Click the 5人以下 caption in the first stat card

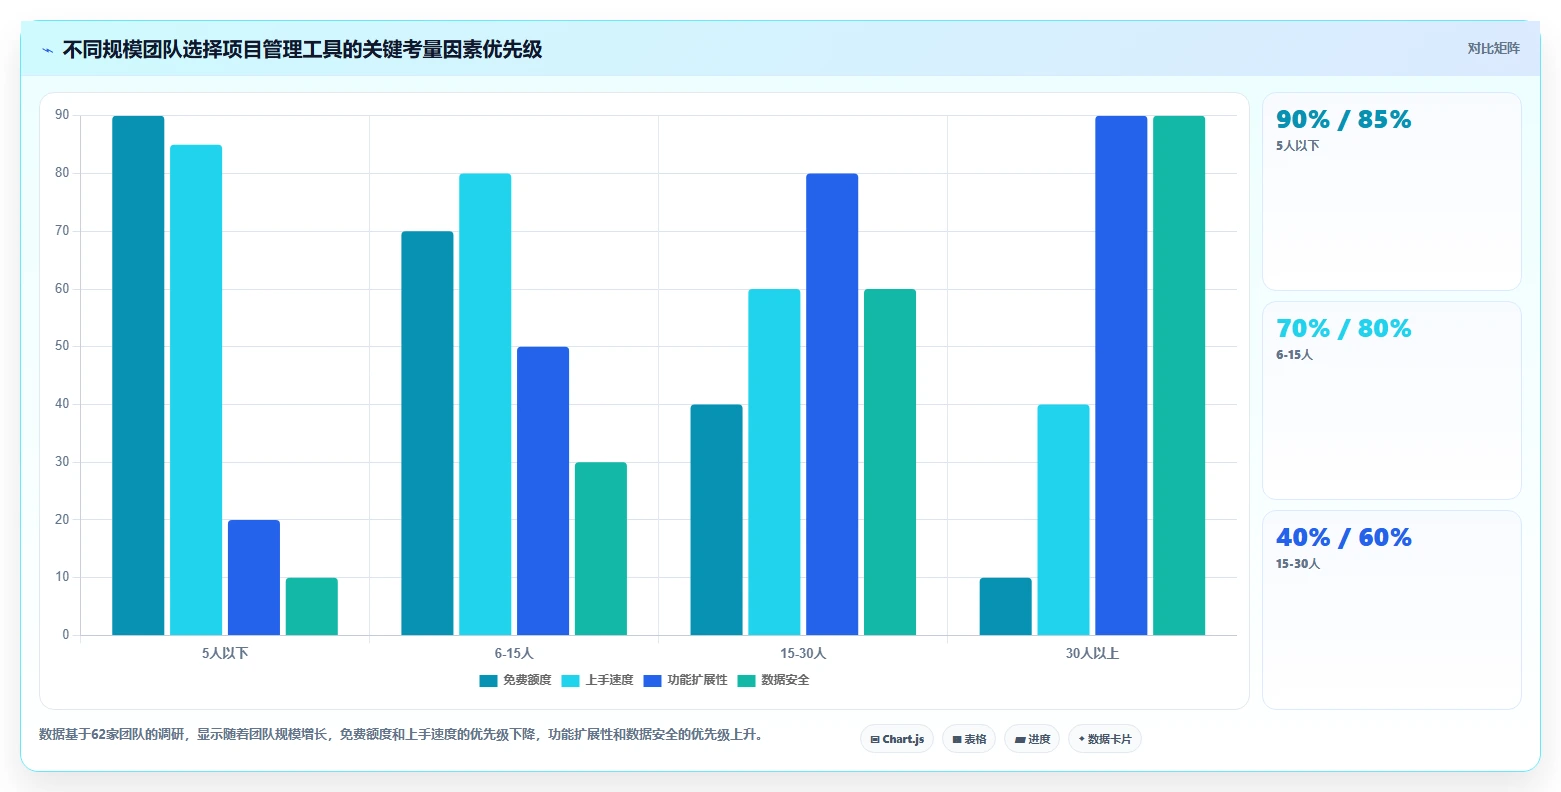click(1298, 146)
